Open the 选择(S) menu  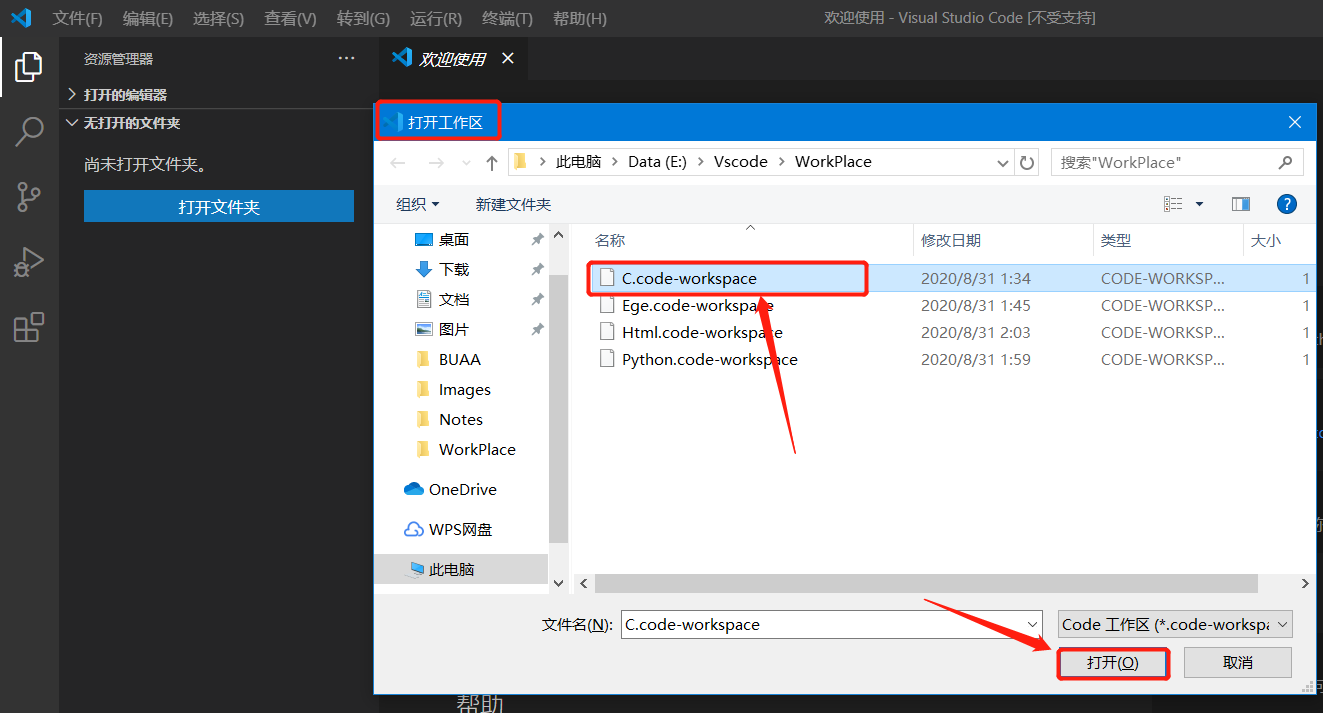click(x=218, y=18)
